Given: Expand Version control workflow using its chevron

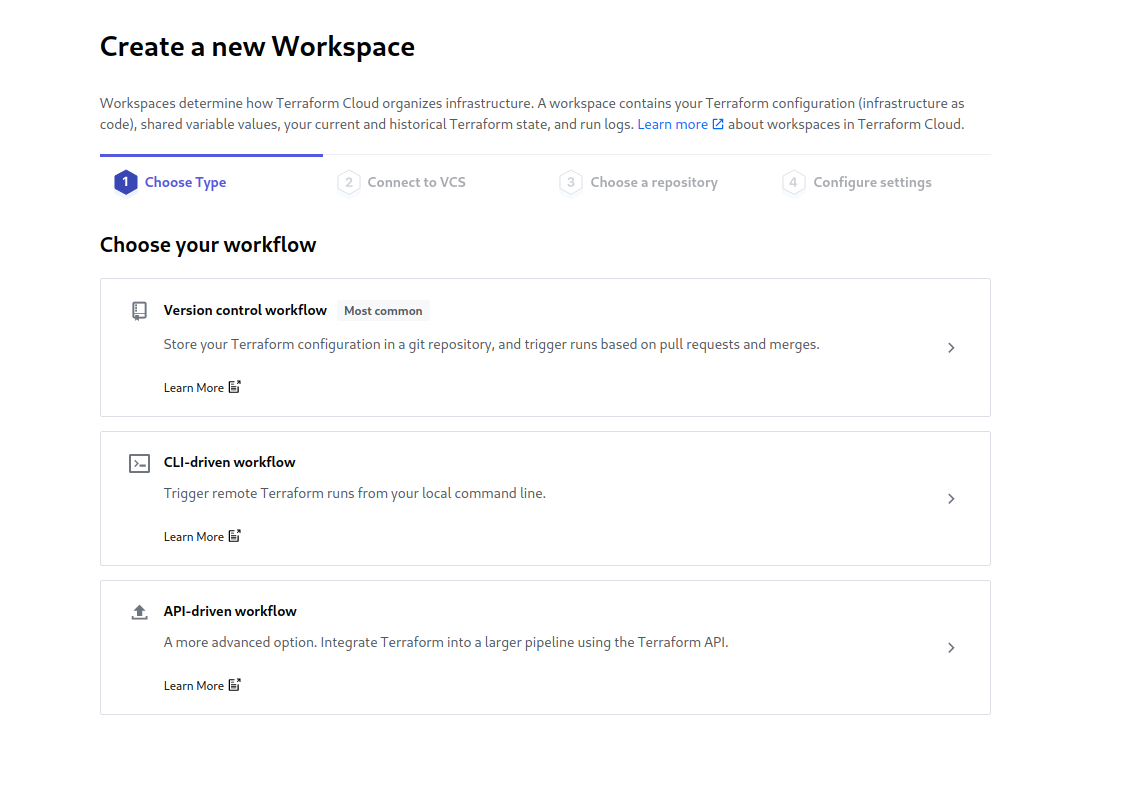Looking at the screenshot, I should 951,348.
